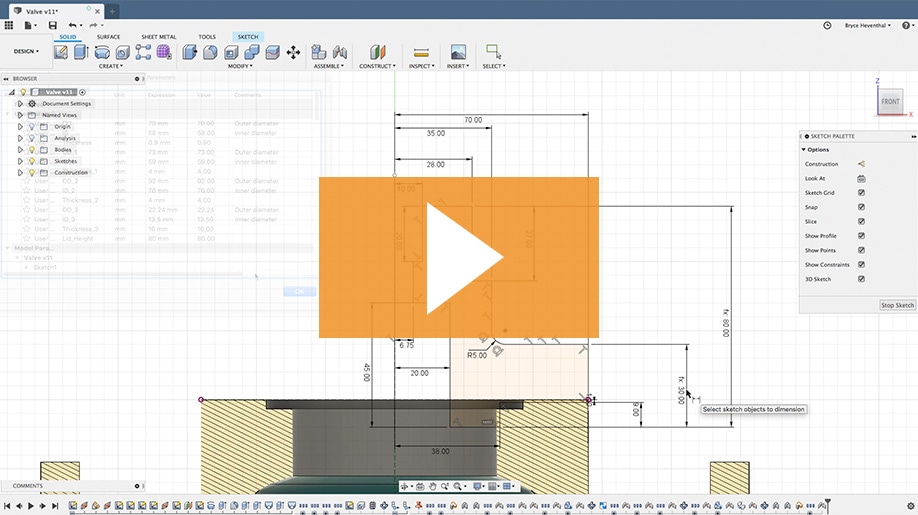918x515 pixels.
Task: Open the DESIGN workspace dropdown
Action: 26,52
